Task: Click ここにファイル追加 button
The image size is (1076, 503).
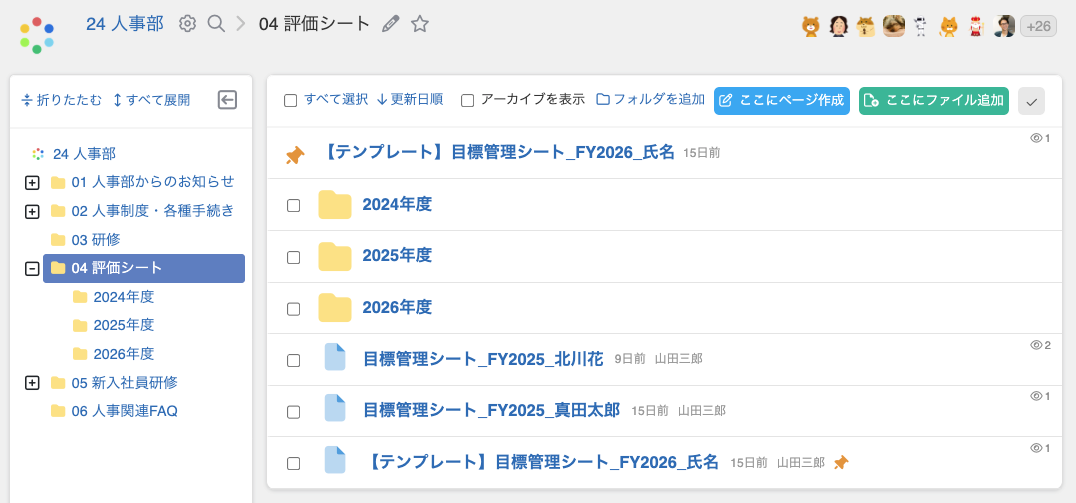Action: 934,101
